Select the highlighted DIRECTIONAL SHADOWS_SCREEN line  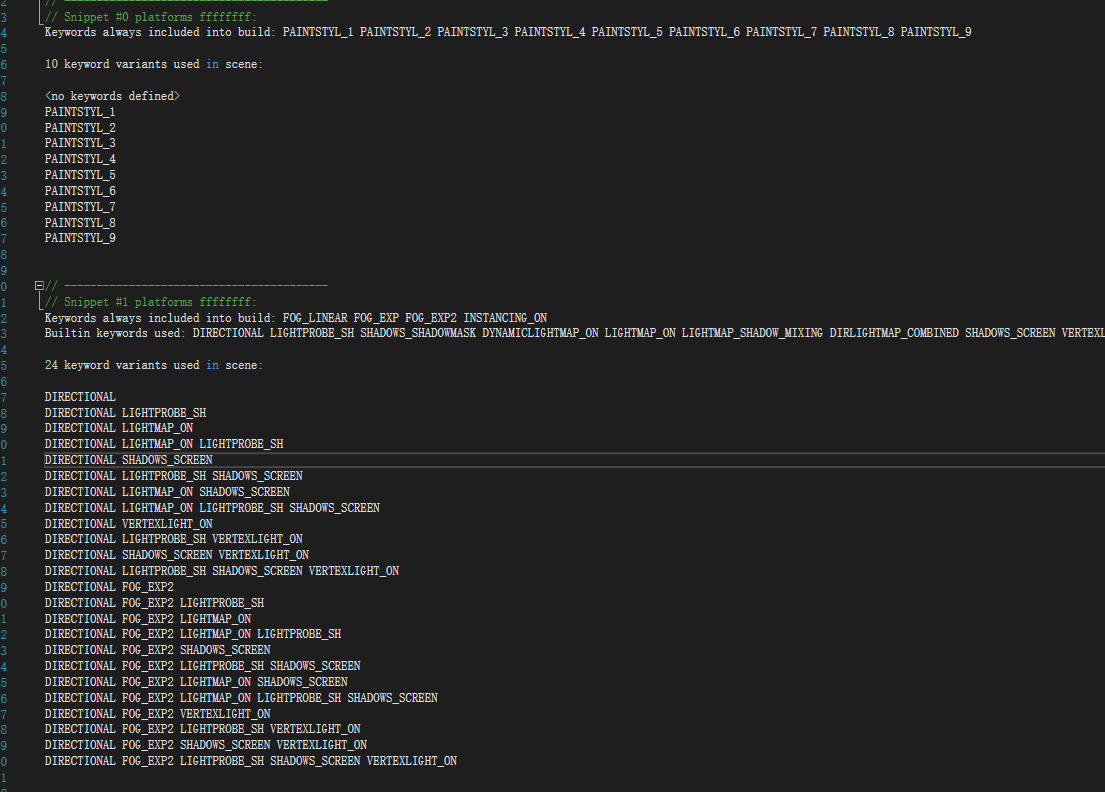[x=128, y=459]
